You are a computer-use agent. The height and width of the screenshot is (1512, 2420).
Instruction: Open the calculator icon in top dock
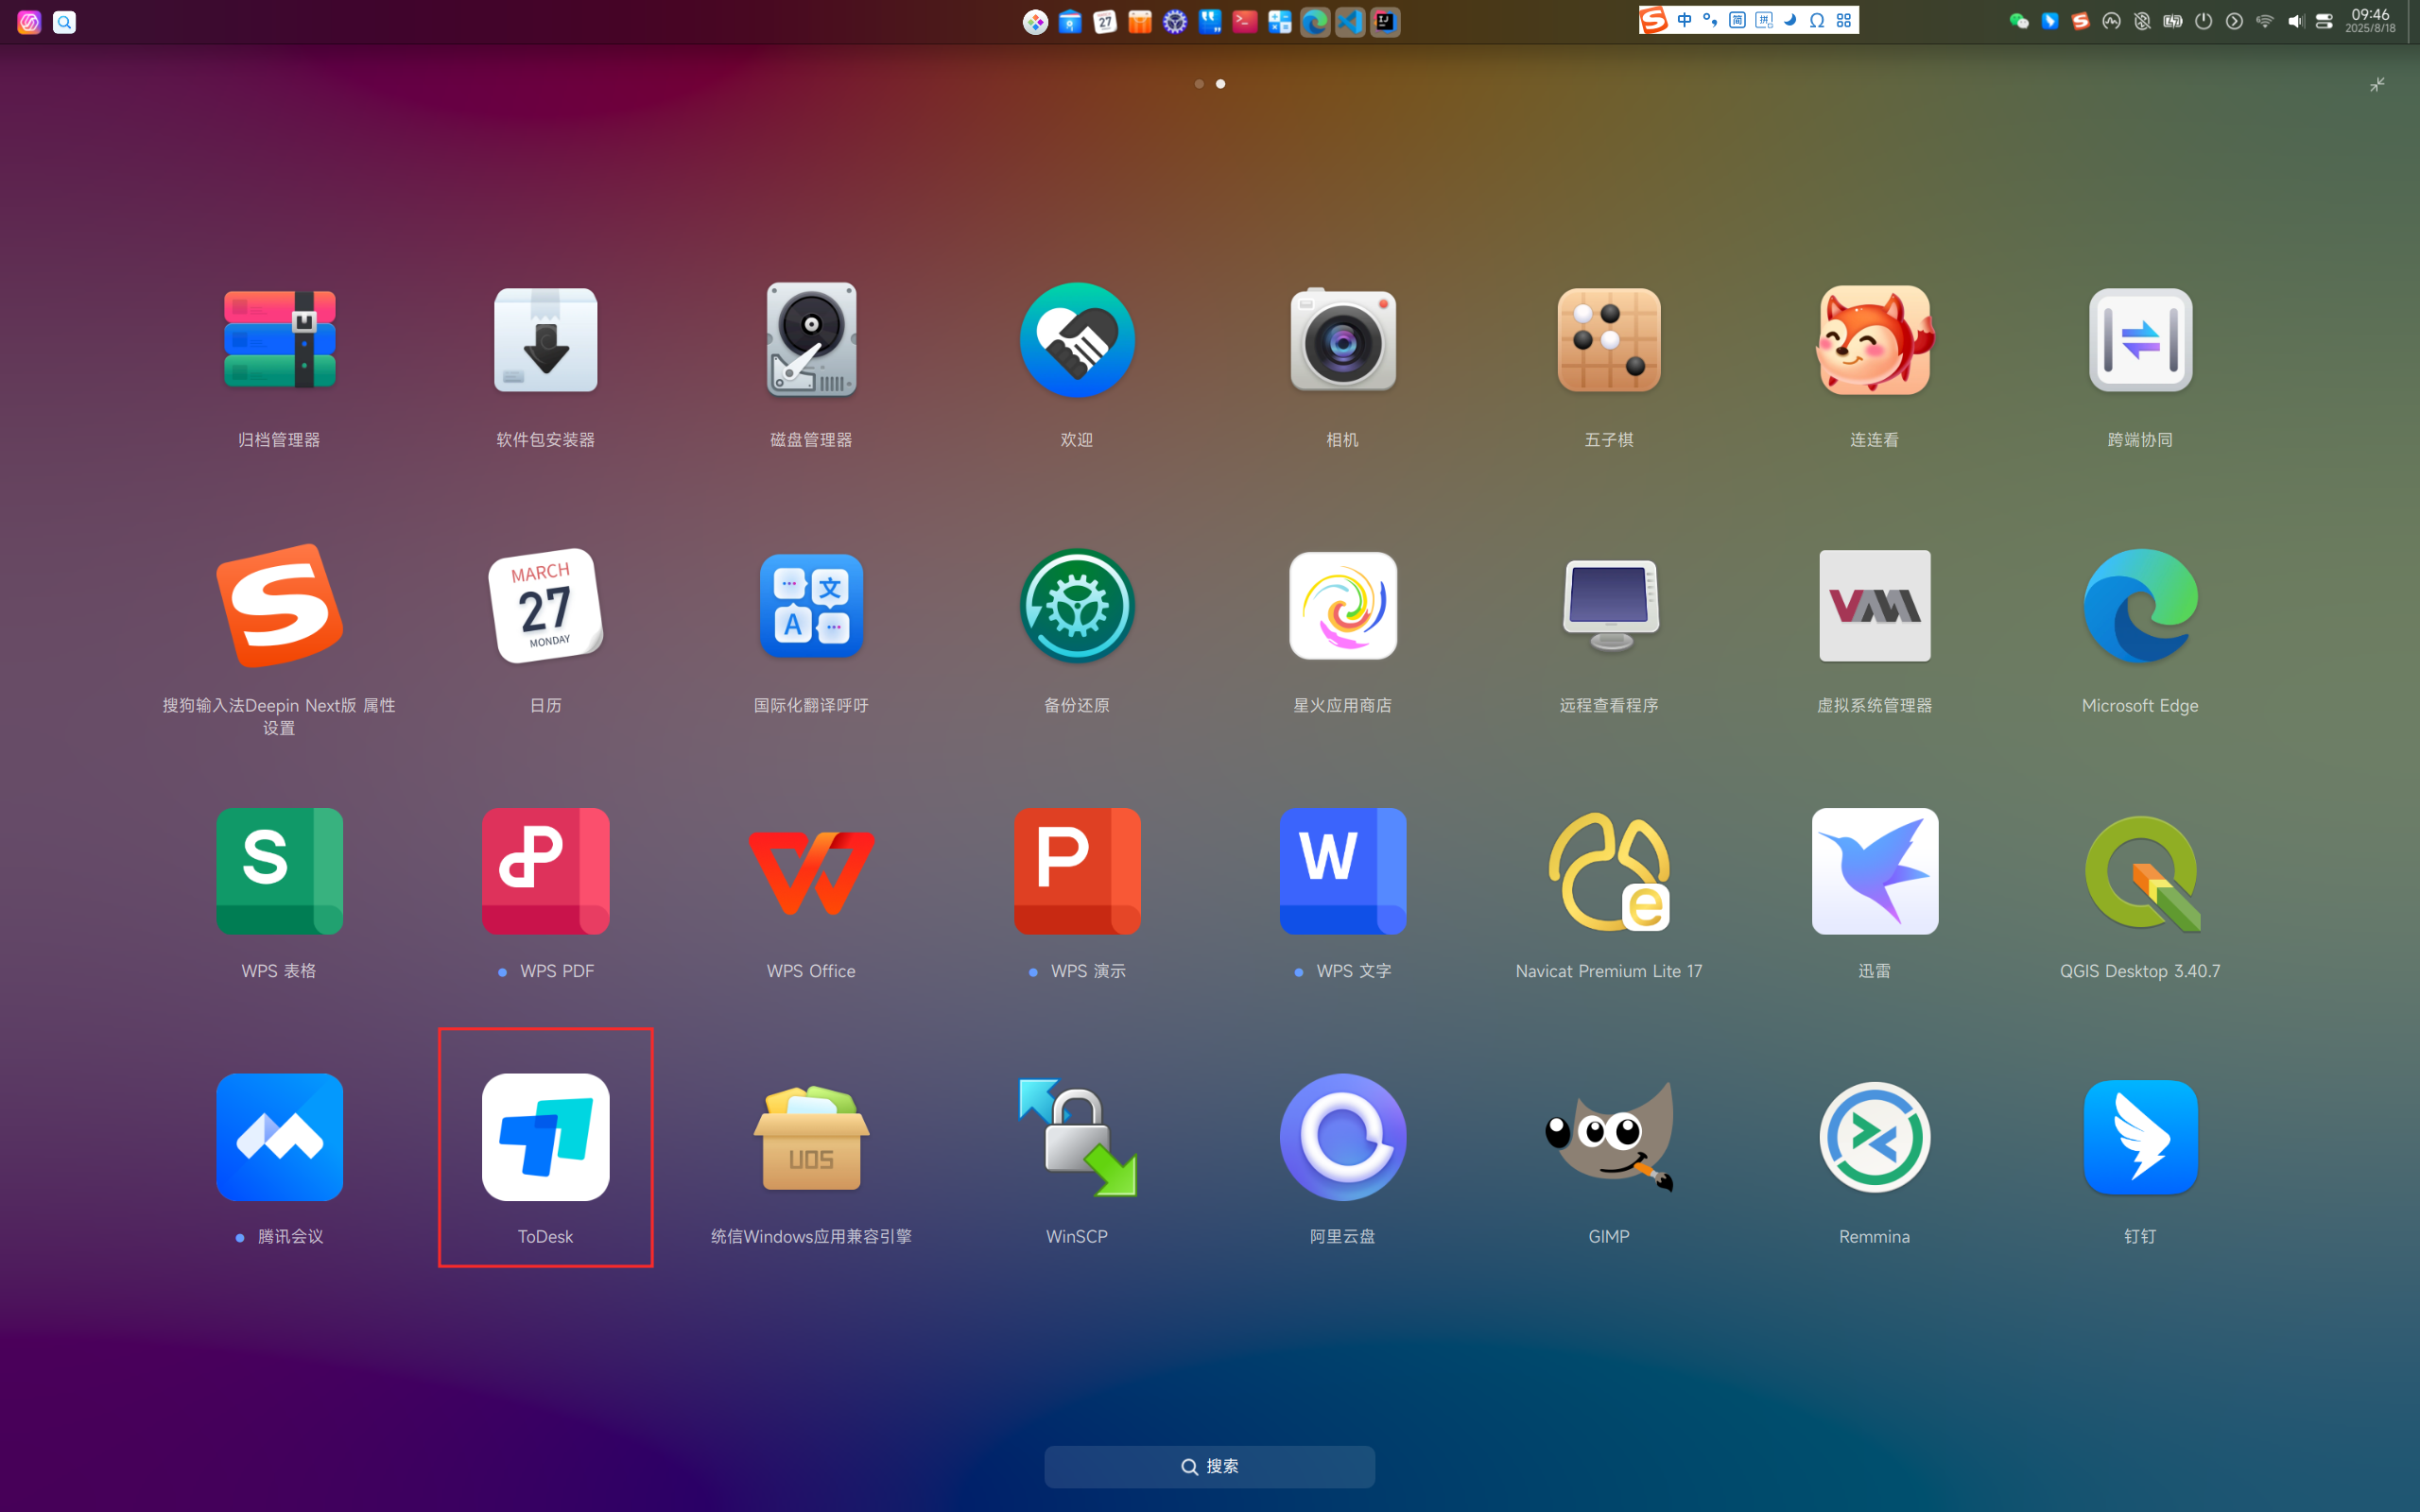pyautogui.click(x=1280, y=21)
